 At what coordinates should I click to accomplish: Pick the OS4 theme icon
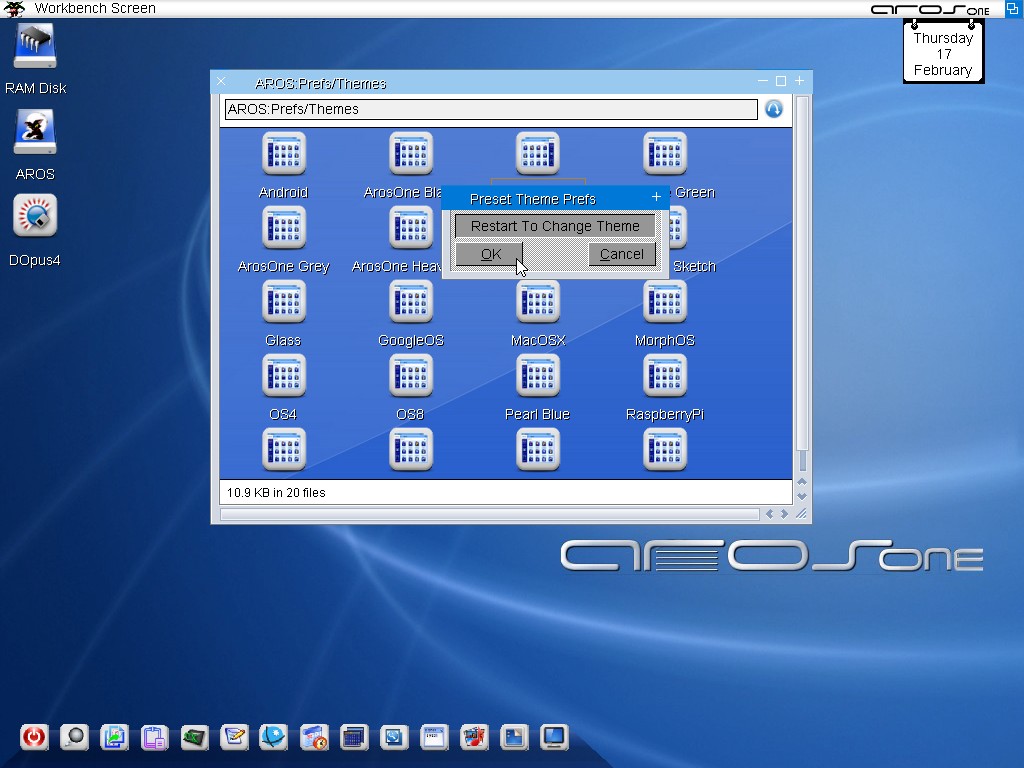[x=283, y=376]
